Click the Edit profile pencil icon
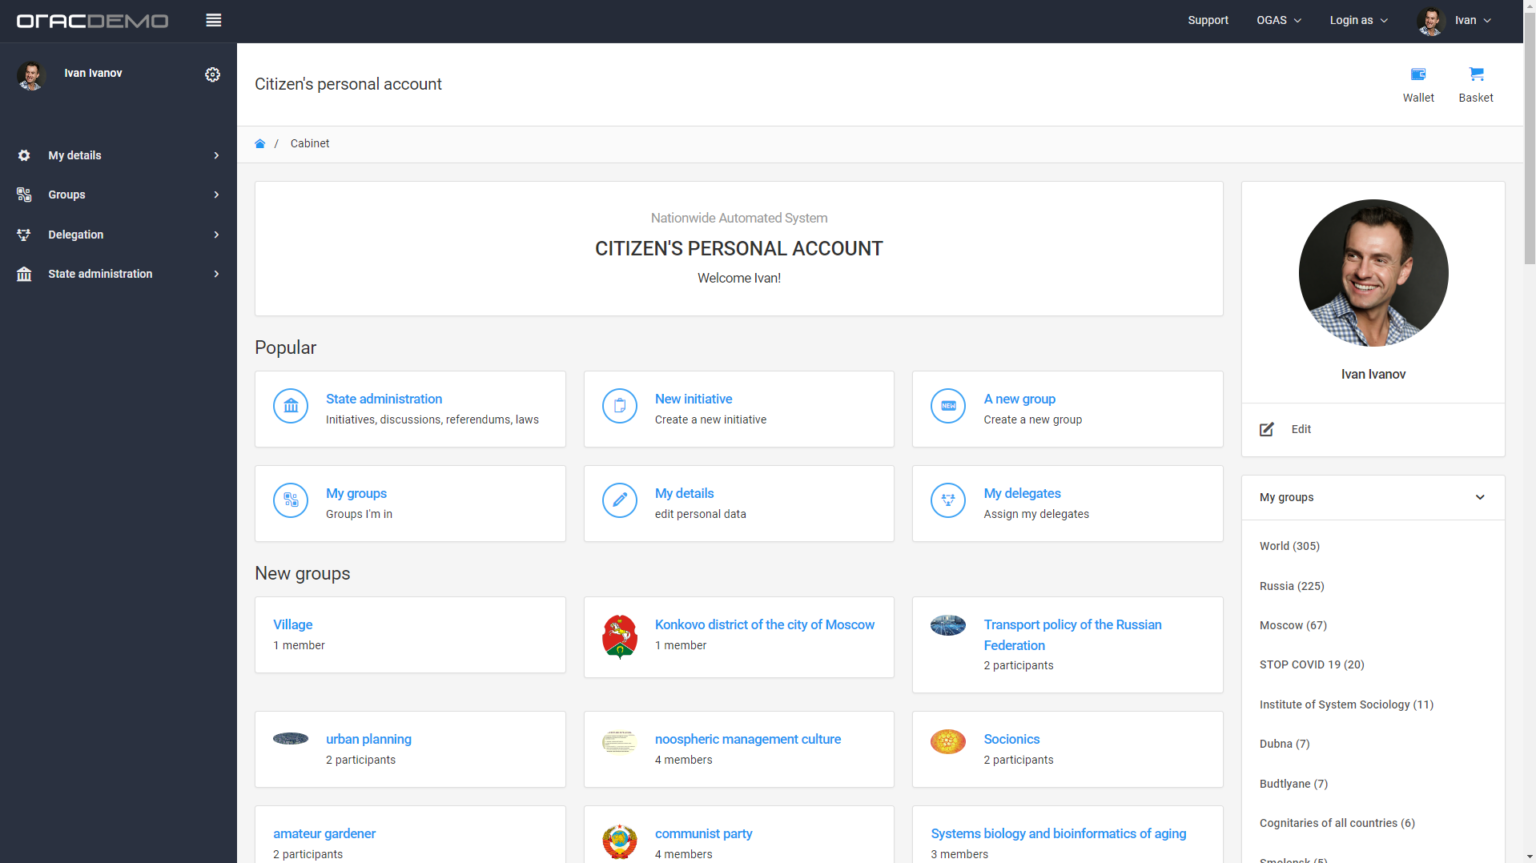1536x863 pixels. [x=1267, y=429]
